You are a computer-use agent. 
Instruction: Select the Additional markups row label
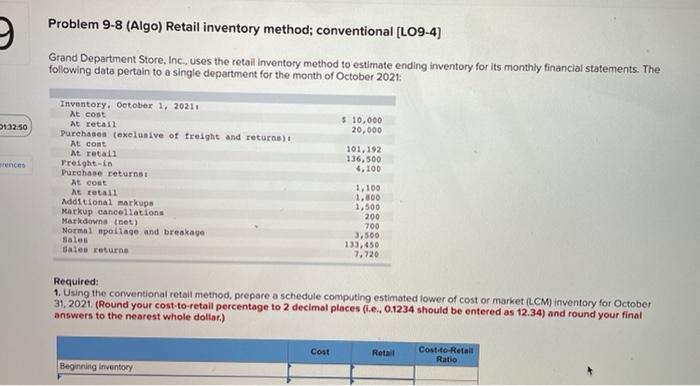pyautogui.click(x=108, y=203)
